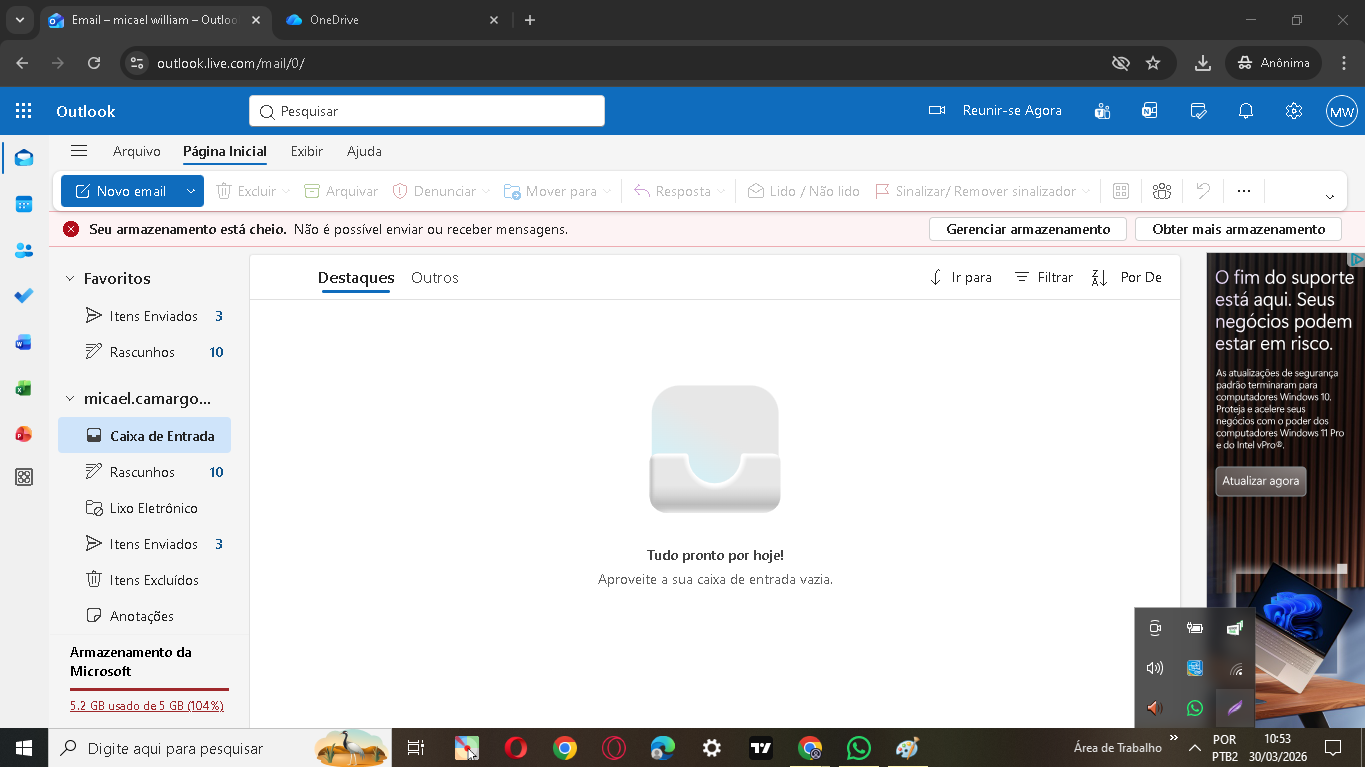The width and height of the screenshot is (1365, 767).
Task: Open Sinalizar / Remover sinalizador flag toggle
Action: (x=976, y=191)
